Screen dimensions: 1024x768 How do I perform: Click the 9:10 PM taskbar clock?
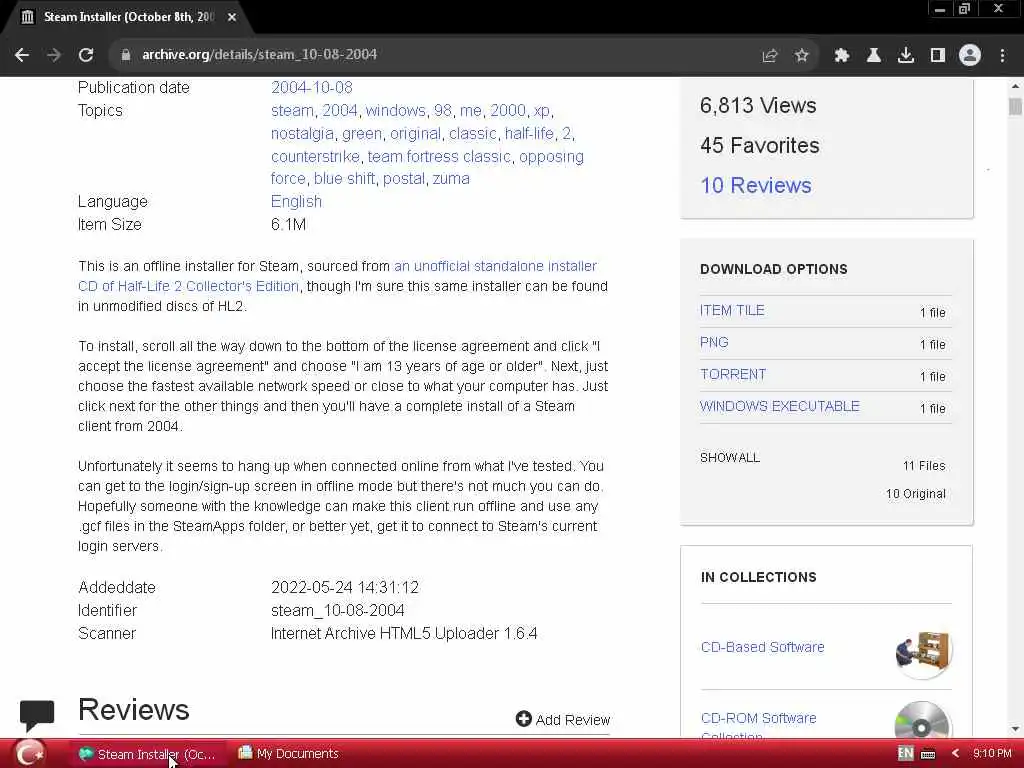pos(992,754)
